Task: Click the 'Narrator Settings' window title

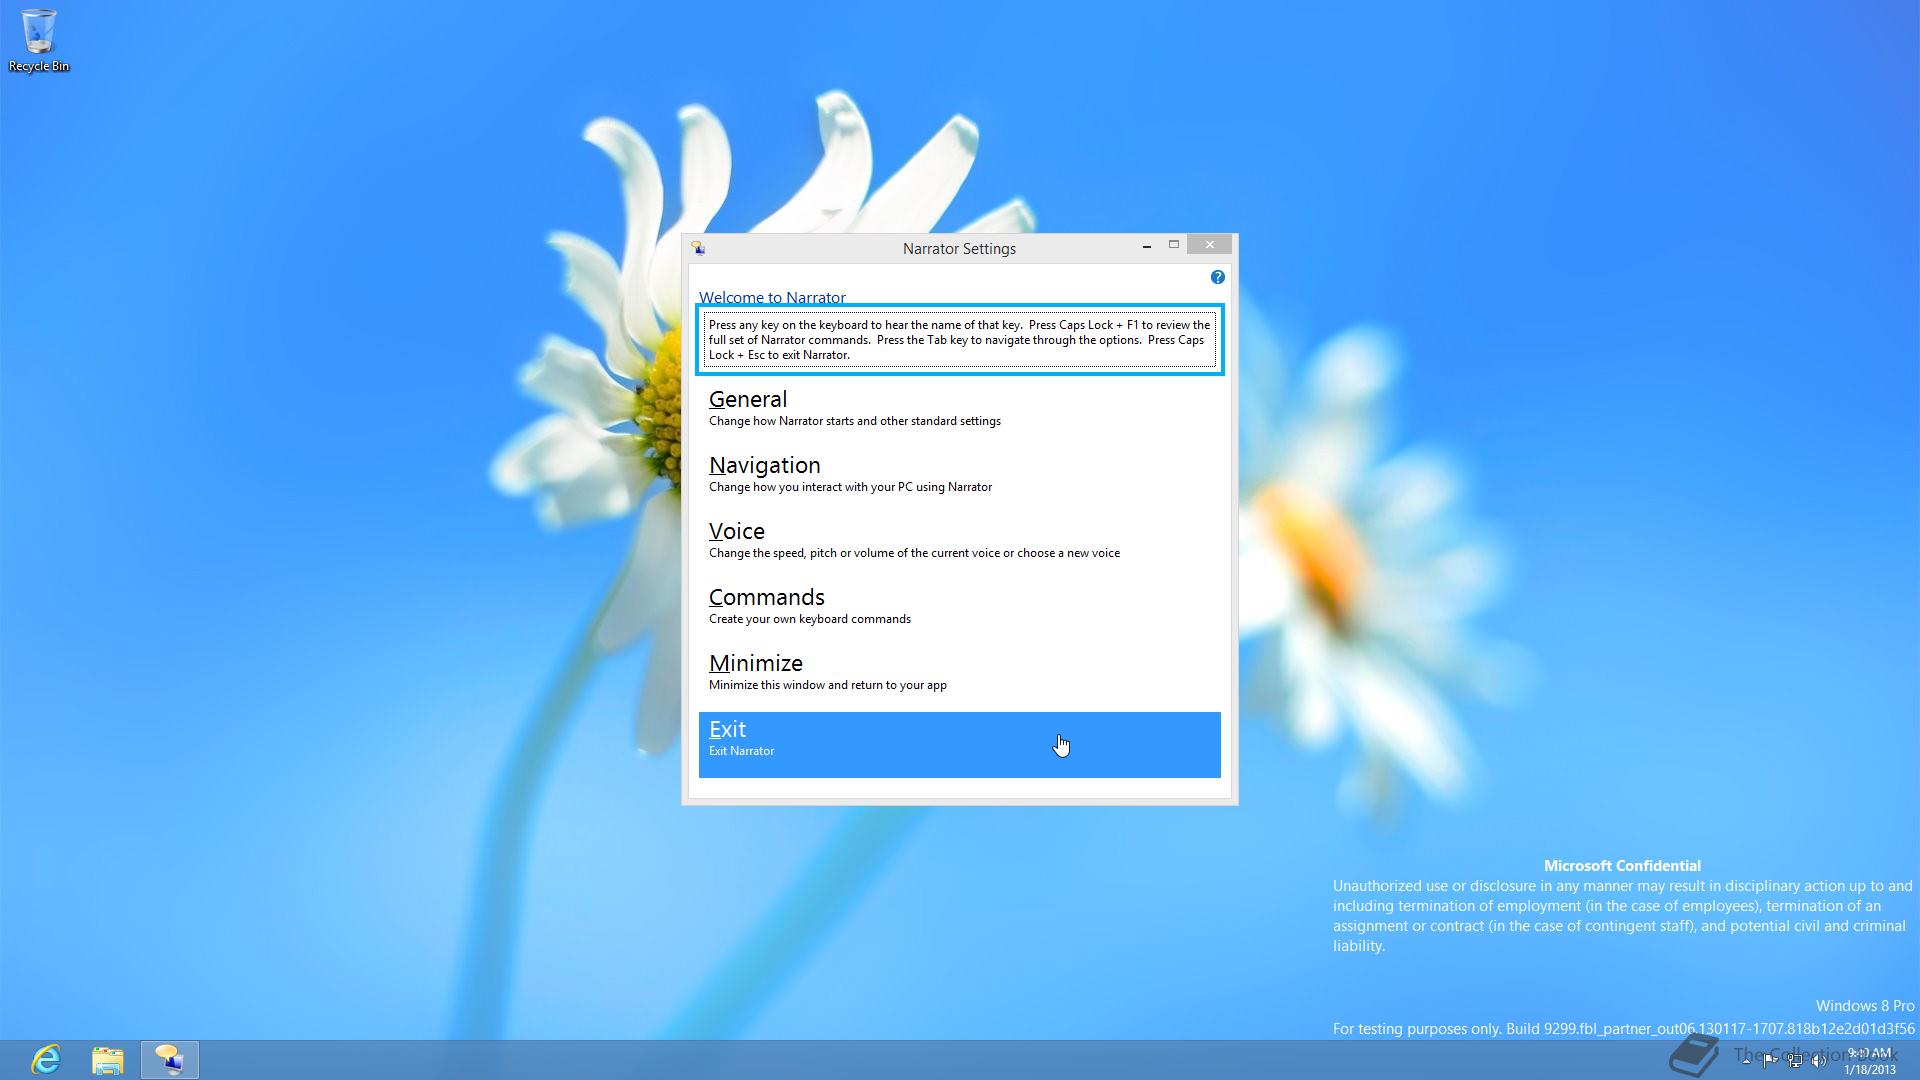Action: click(x=959, y=249)
